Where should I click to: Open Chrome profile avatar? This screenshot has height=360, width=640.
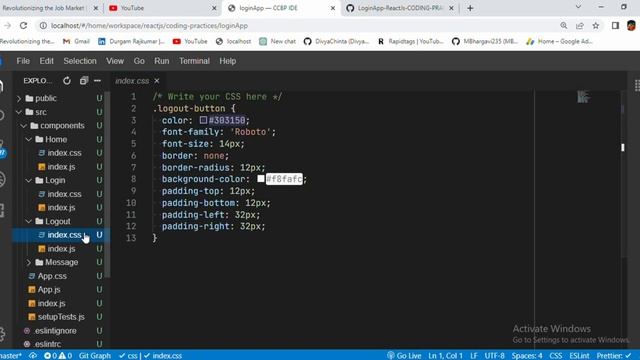click(x=631, y=25)
